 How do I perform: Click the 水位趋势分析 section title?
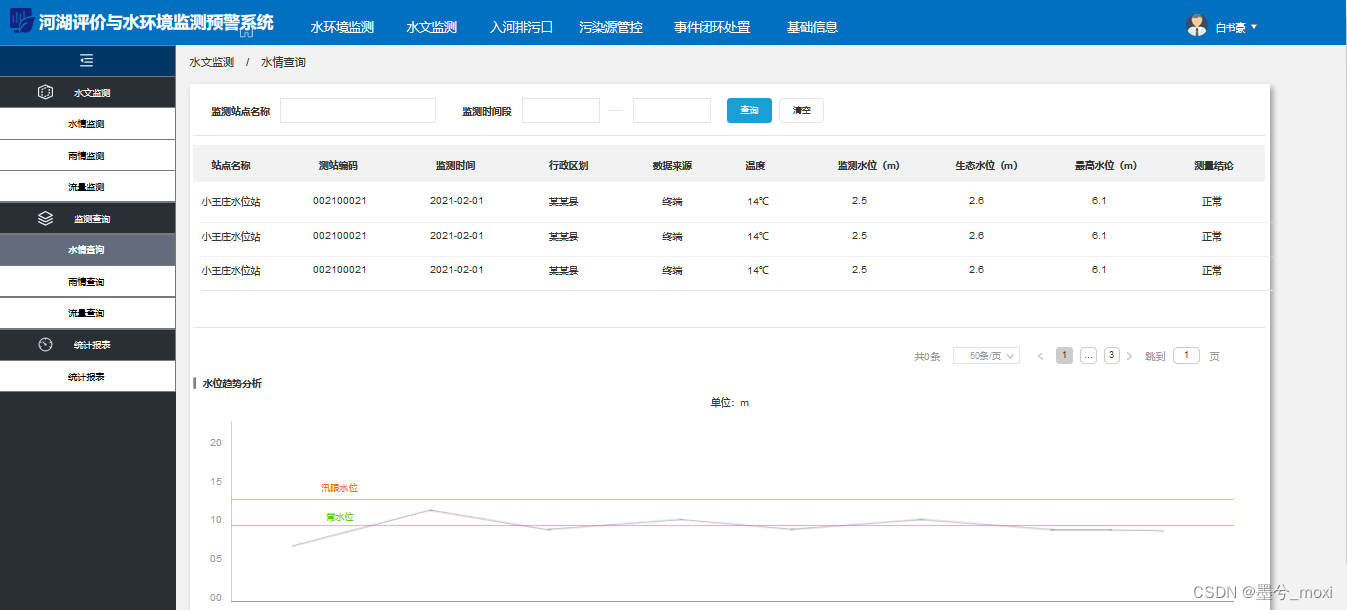pyautogui.click(x=232, y=383)
